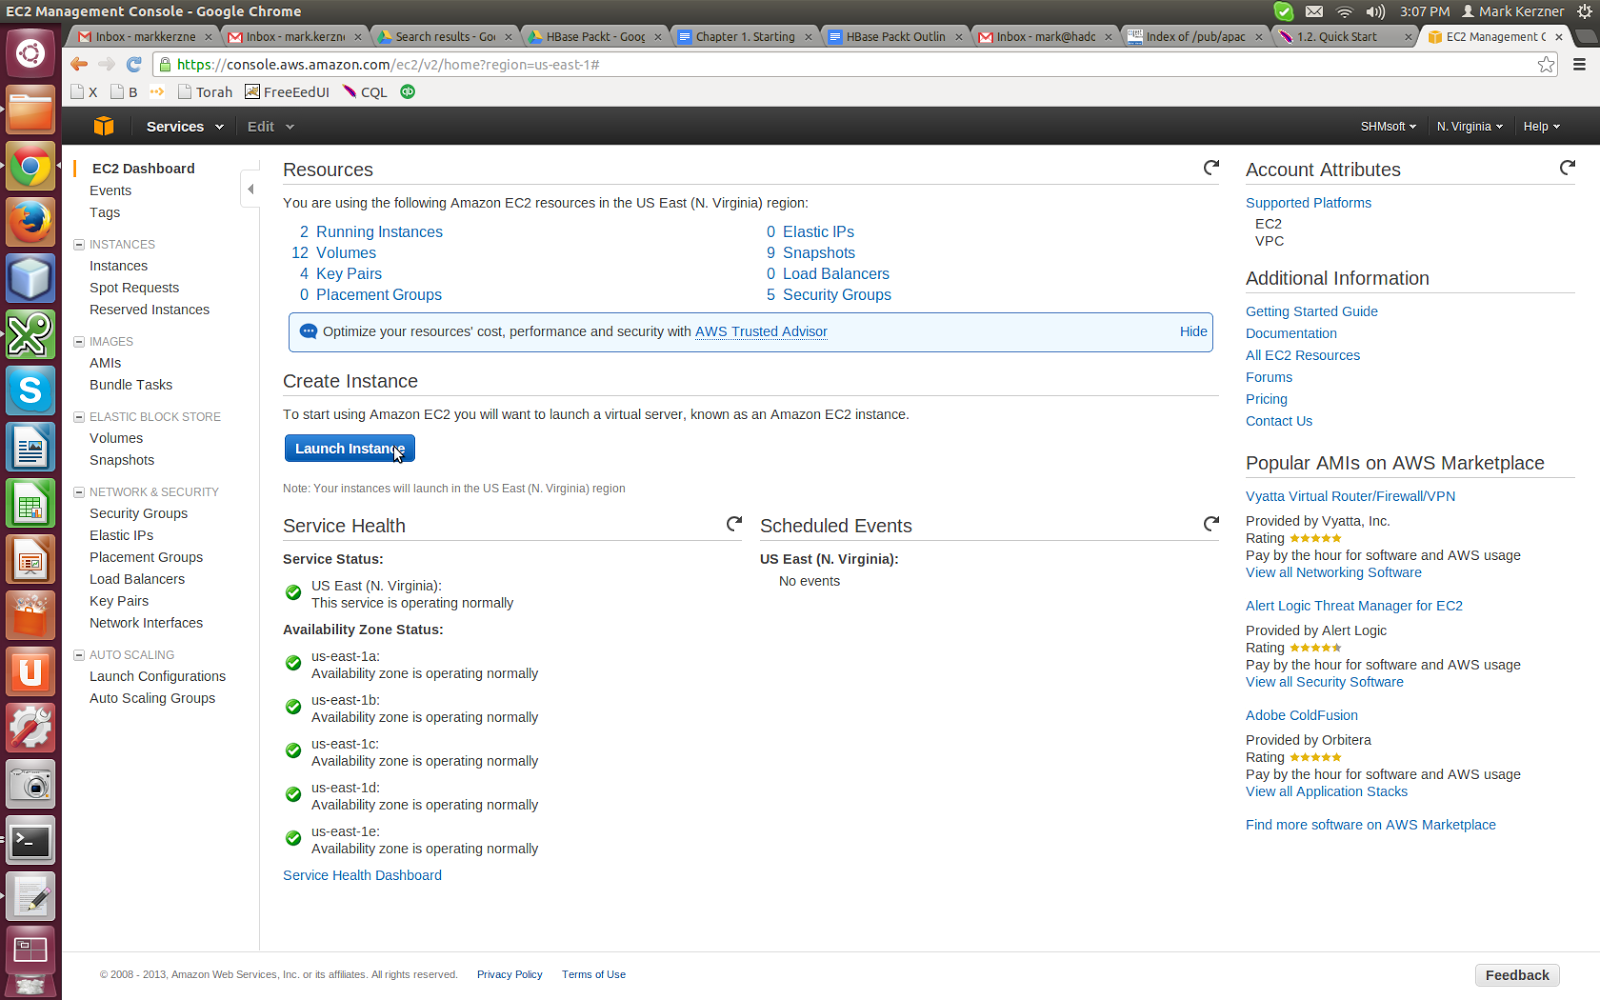Bookmark this page with the star icon
Viewport: 1600px width, 1000px height.
1546,64
